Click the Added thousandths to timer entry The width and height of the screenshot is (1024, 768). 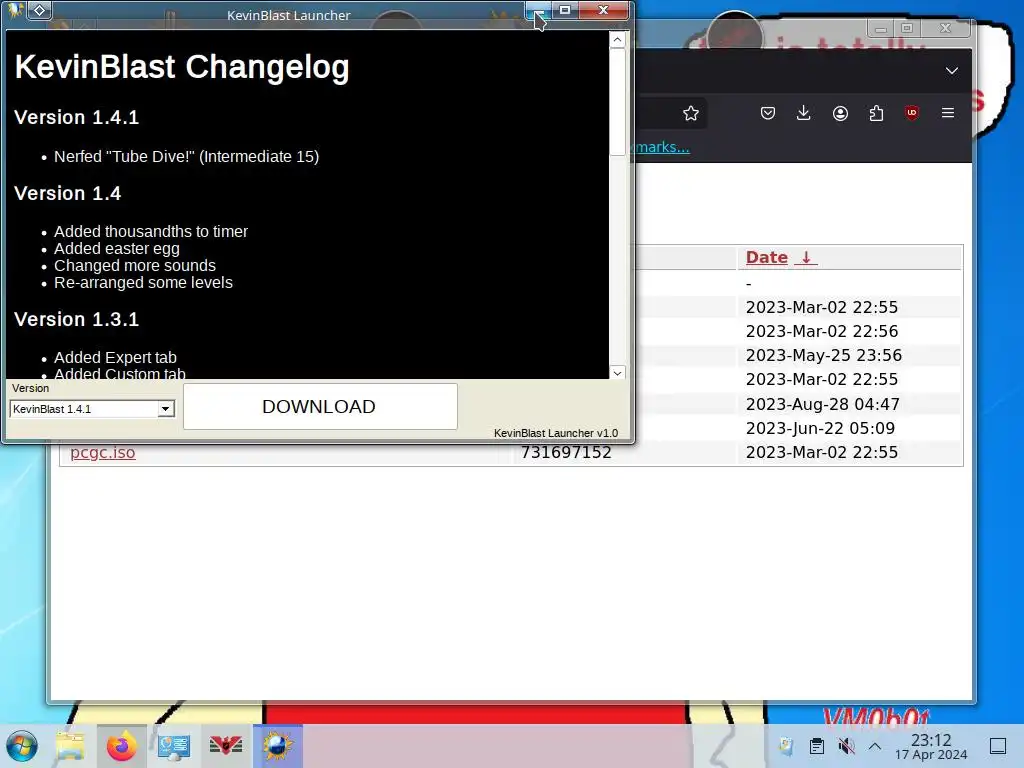tap(151, 231)
